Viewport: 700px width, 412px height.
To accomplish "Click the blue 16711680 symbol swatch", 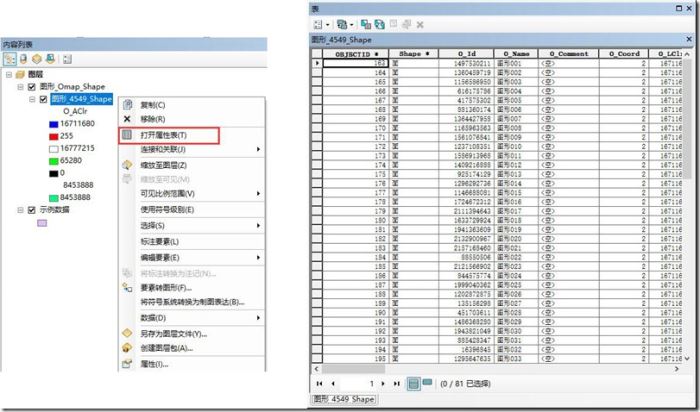I will pyautogui.click(x=54, y=124).
